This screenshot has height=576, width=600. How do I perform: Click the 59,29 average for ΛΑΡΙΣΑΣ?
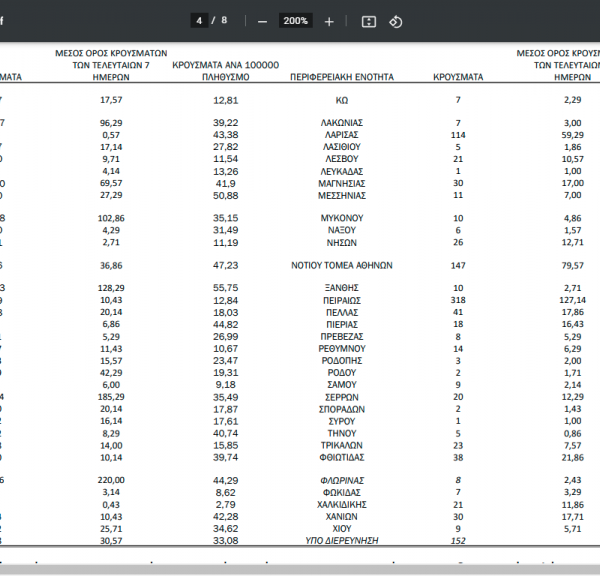click(573, 135)
